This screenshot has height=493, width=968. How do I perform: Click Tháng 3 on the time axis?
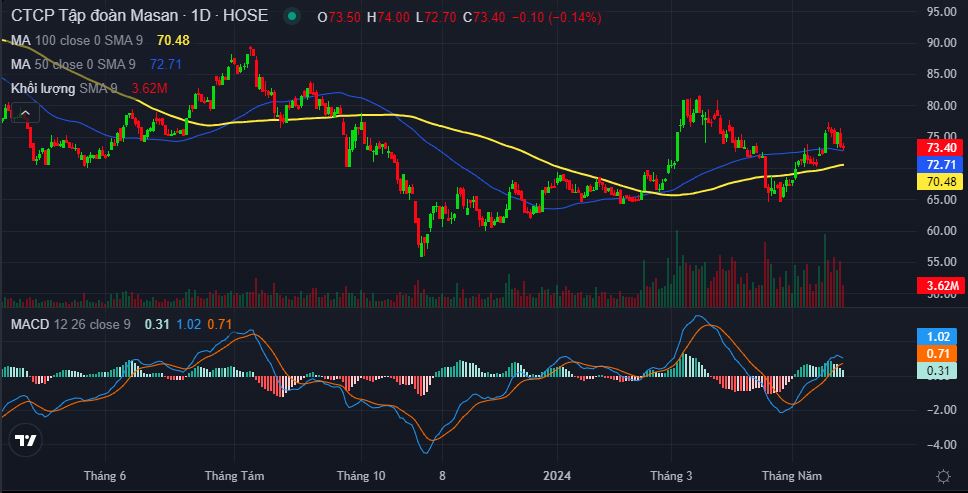671,477
